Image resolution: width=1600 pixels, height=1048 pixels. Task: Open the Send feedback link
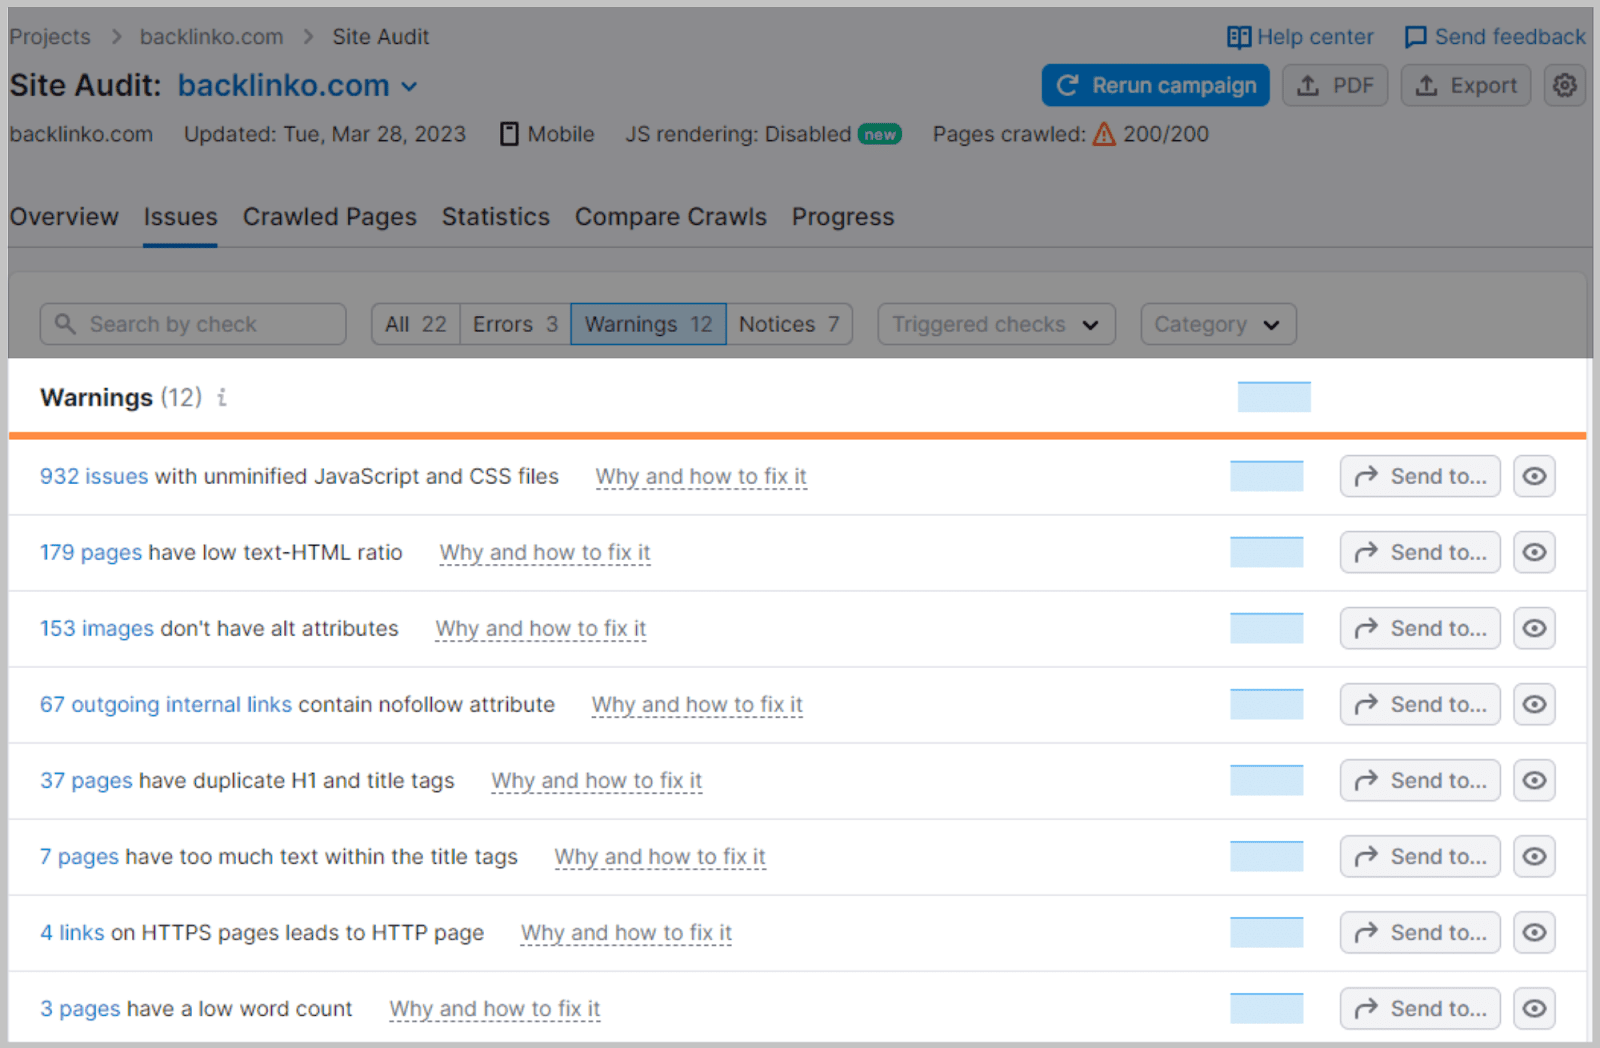[1495, 37]
